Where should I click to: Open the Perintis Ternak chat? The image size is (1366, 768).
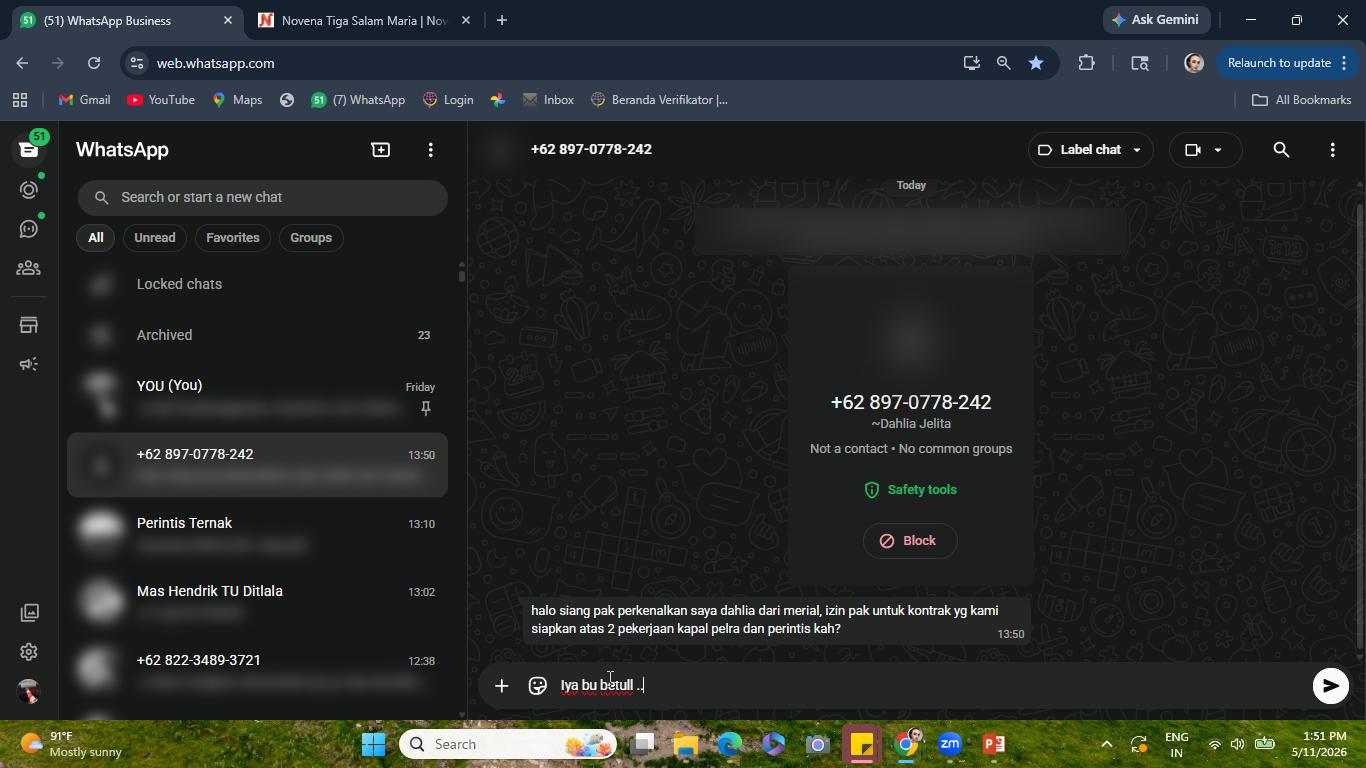(257, 534)
